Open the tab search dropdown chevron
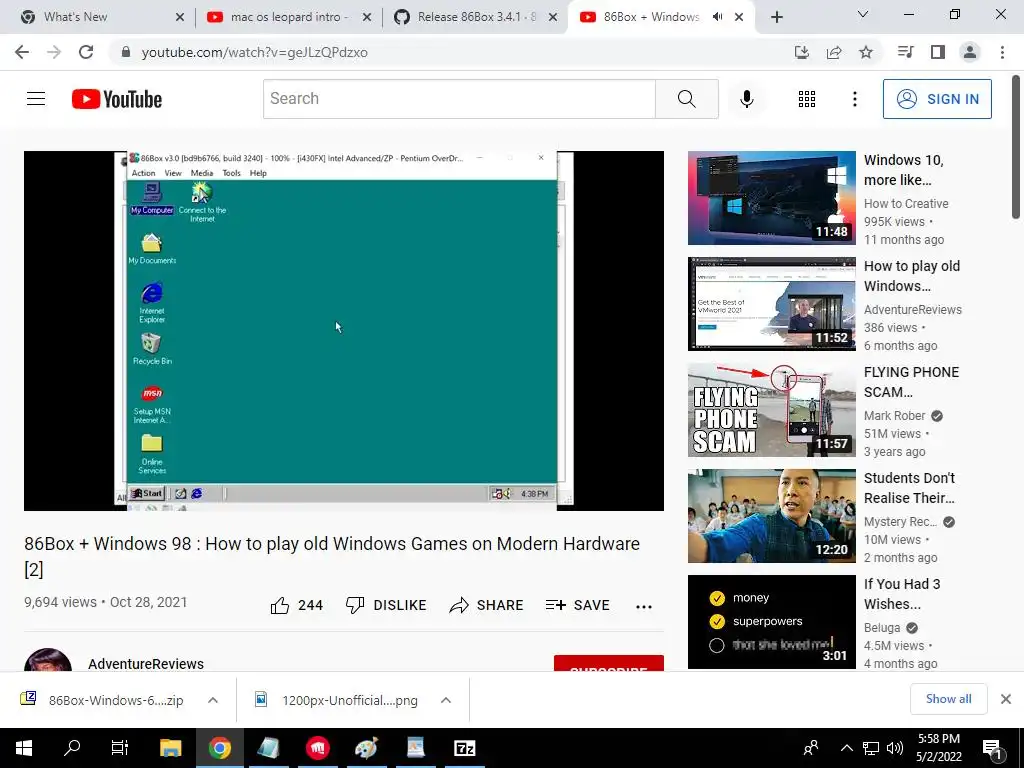Screen dimensions: 1024x768 pos(863,14)
